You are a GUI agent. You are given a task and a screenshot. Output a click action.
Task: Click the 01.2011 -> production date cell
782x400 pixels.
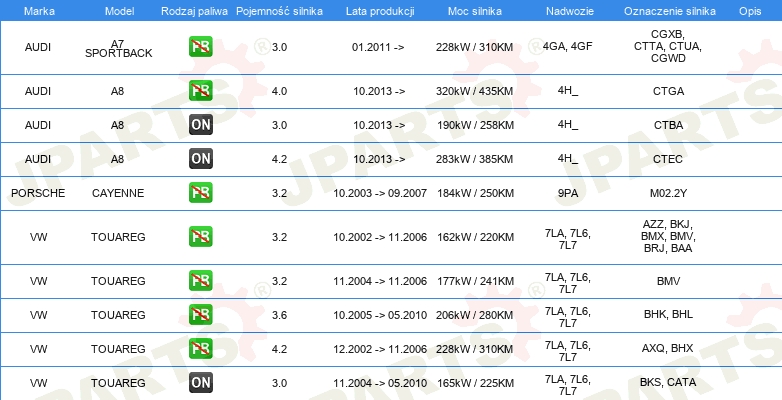378,47
